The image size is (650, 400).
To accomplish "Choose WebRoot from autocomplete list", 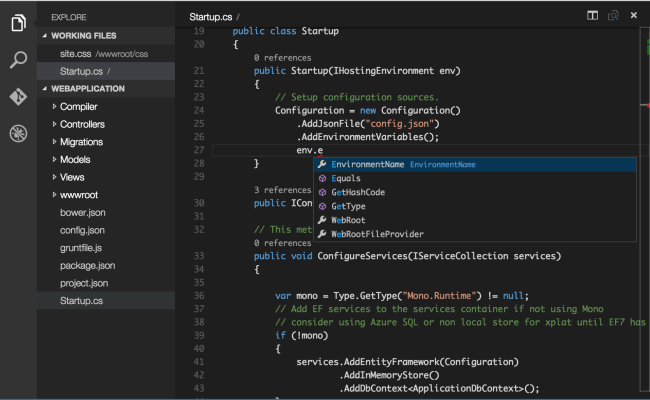I will [x=475, y=220].
